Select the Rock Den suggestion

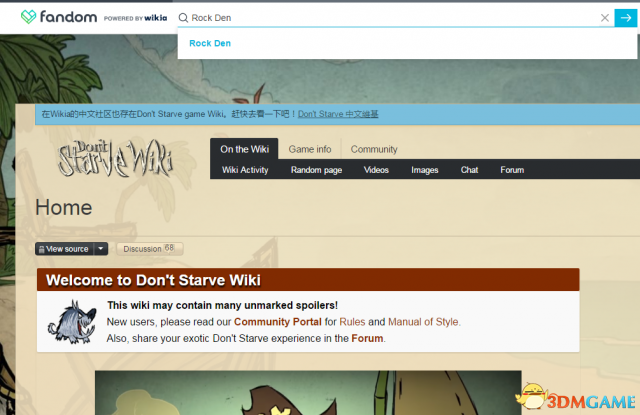pos(210,43)
